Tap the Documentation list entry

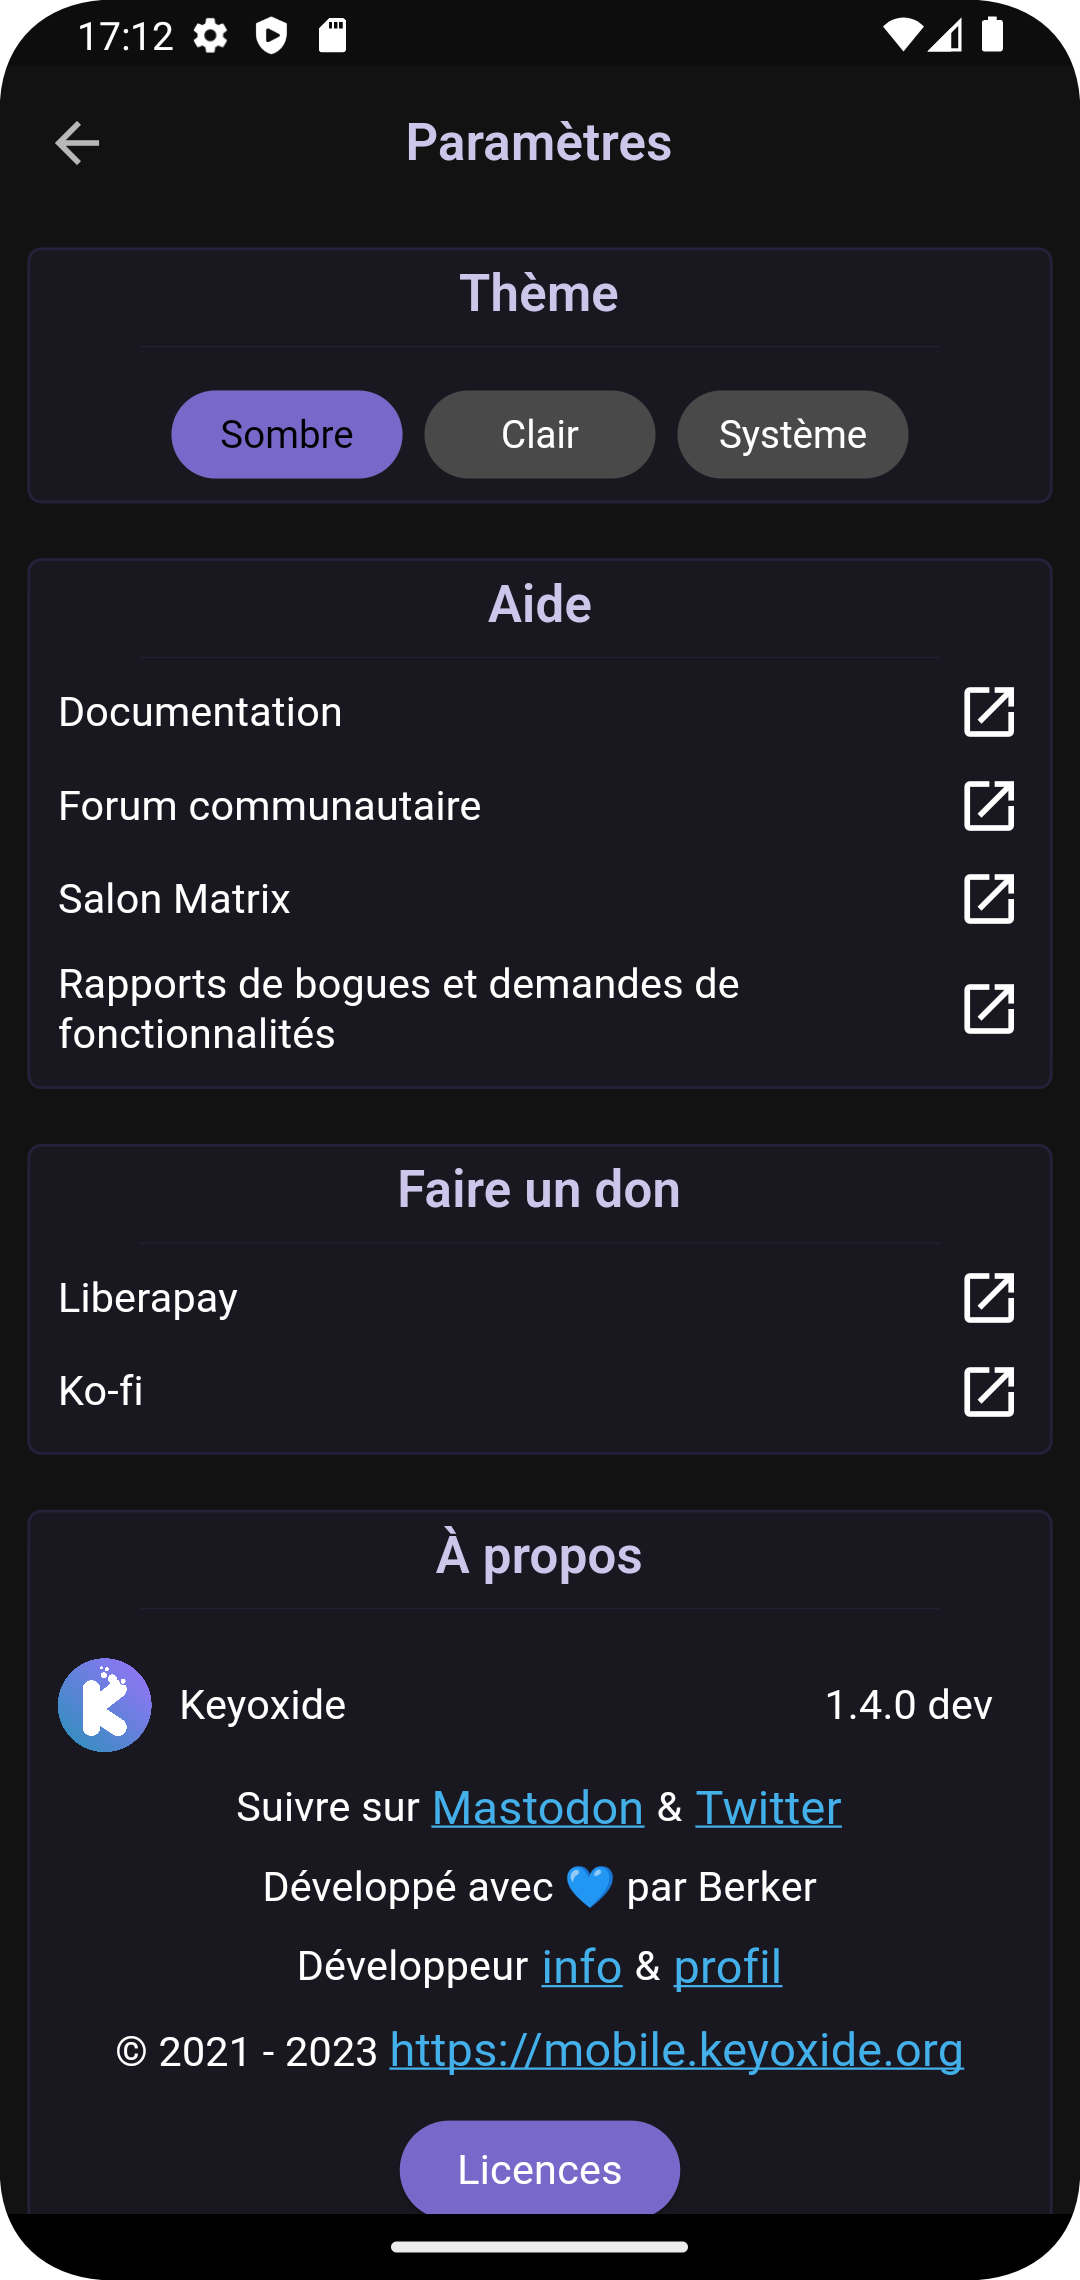point(200,712)
